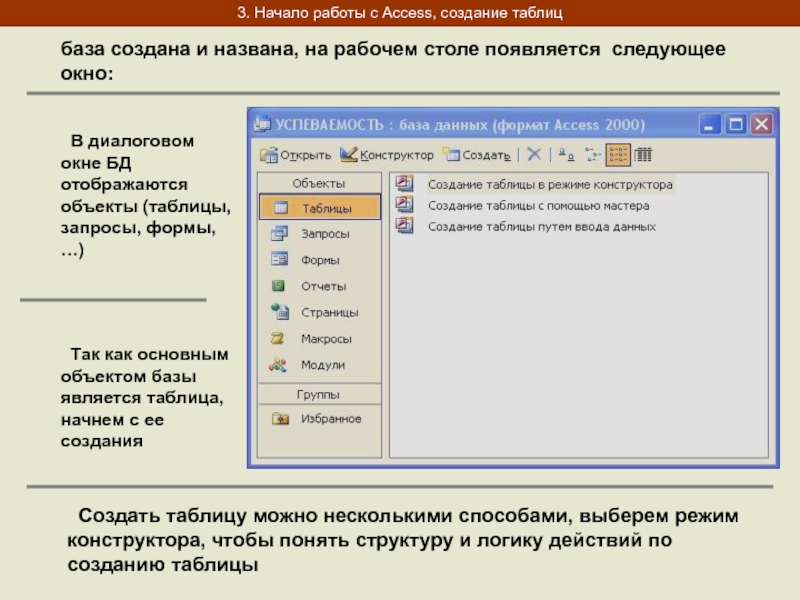Click the Макросы (Macros) icon
Image resolution: width=800 pixels, height=600 pixels.
pos(280,339)
